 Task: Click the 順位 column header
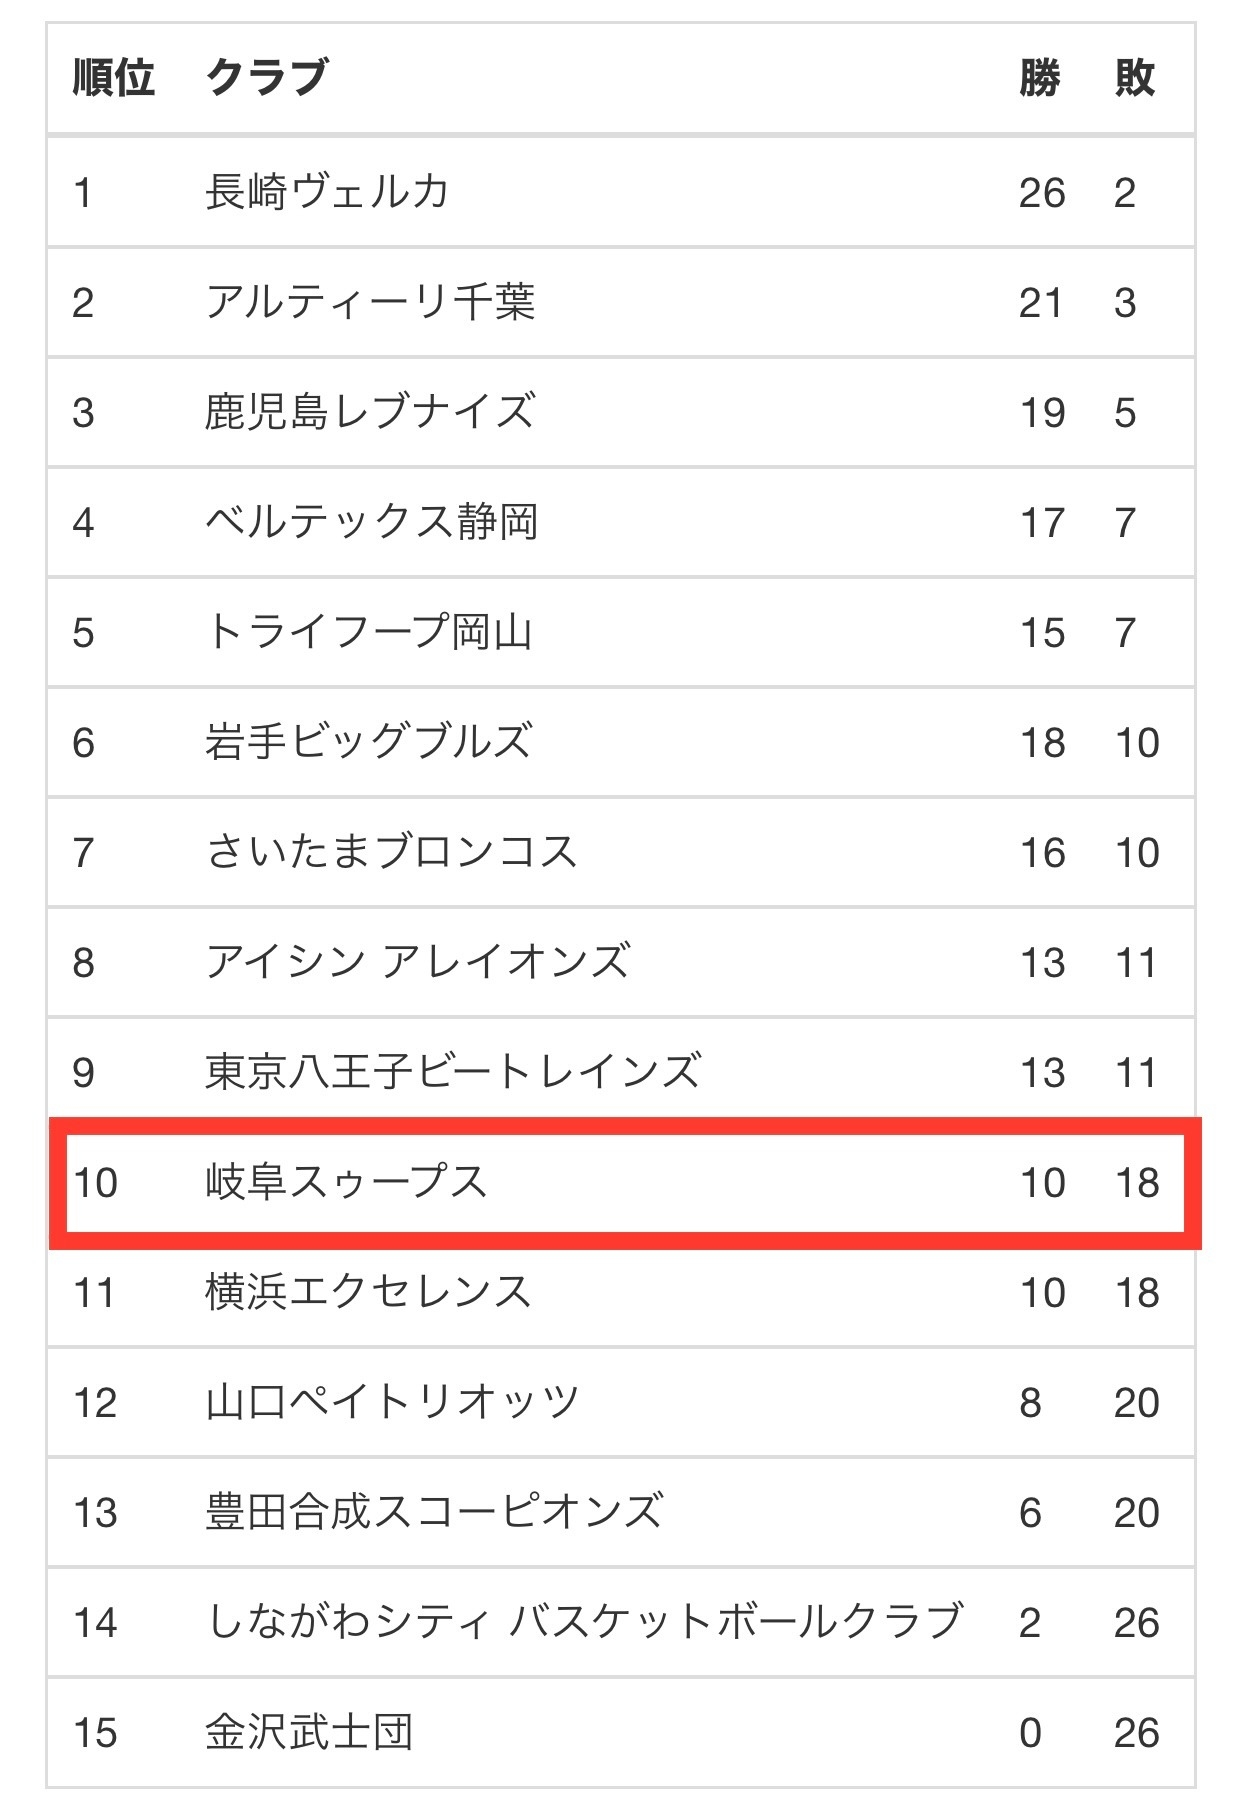[x=114, y=77]
